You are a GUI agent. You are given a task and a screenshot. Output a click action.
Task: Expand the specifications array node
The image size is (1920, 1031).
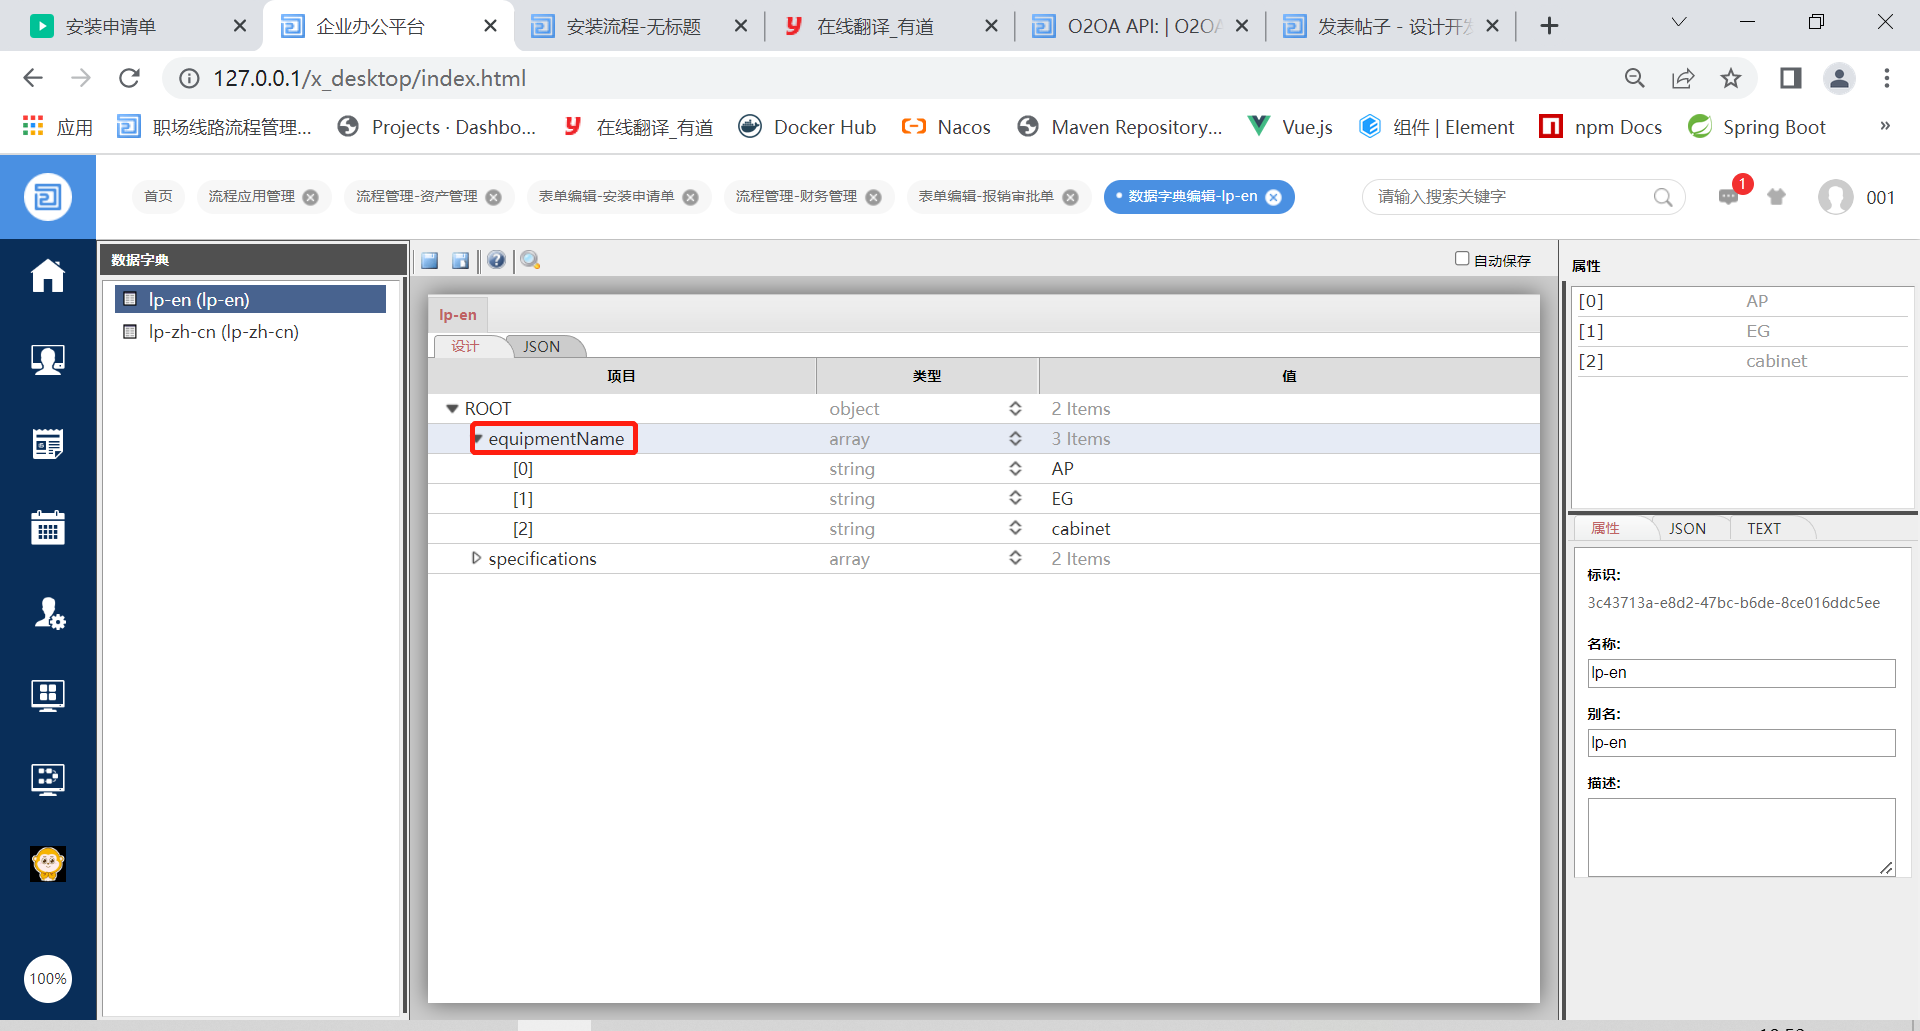(x=476, y=558)
